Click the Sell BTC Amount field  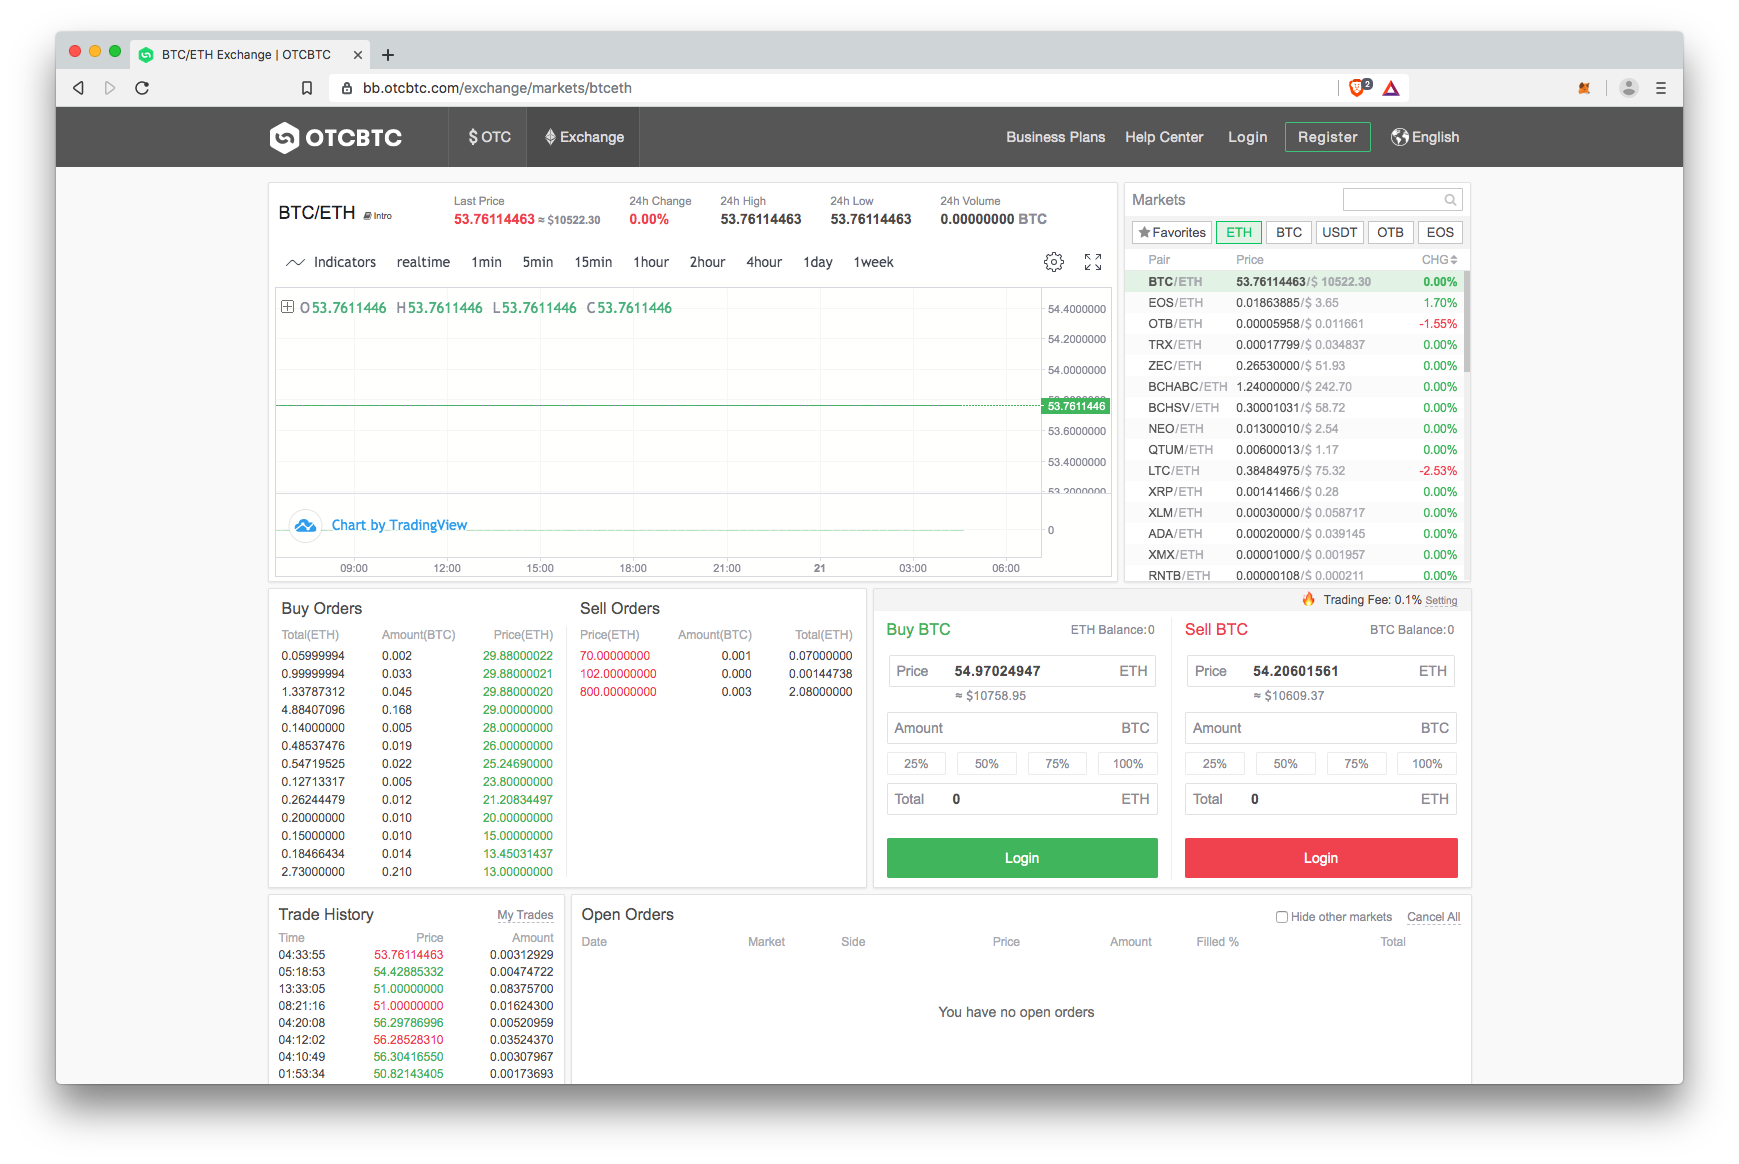click(x=1321, y=728)
